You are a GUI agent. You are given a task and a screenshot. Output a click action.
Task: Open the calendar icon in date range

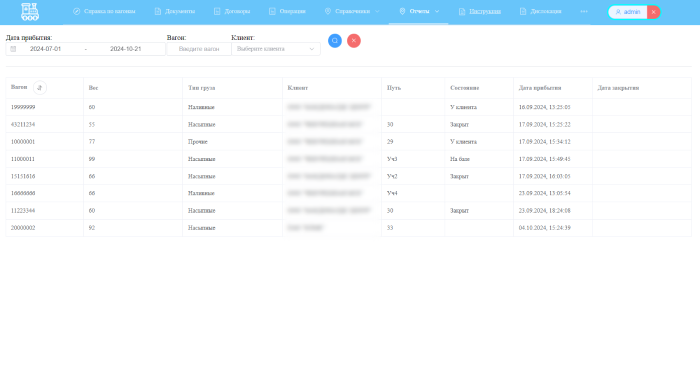13,49
